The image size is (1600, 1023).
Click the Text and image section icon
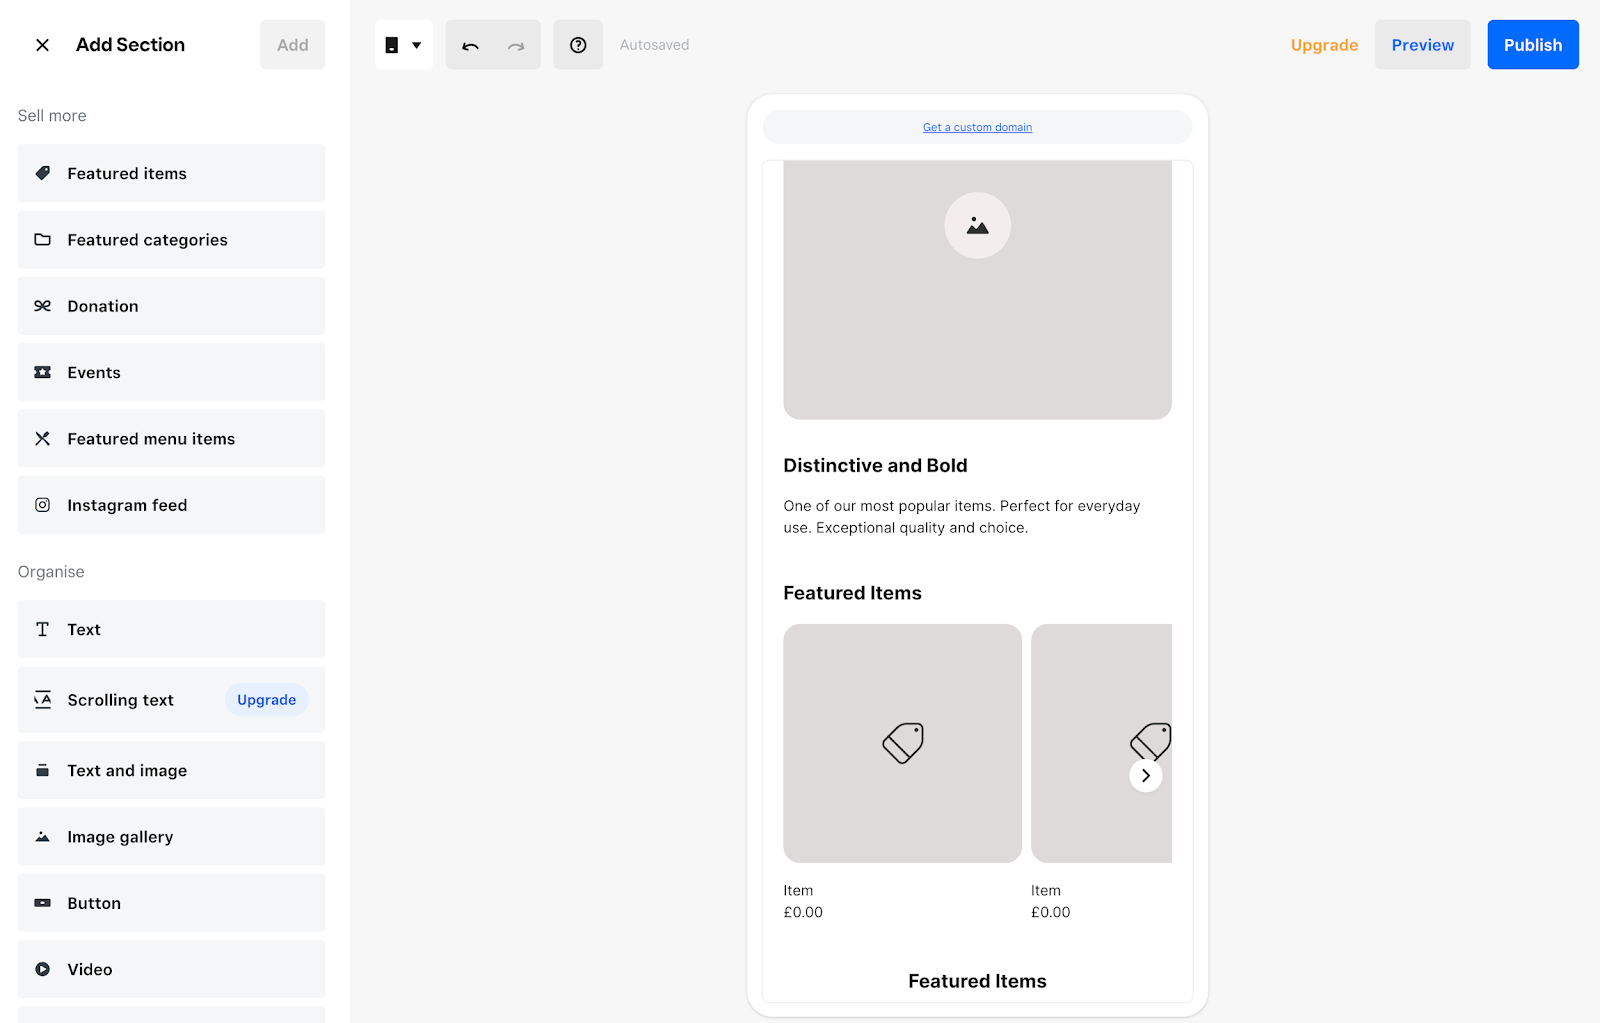point(42,770)
